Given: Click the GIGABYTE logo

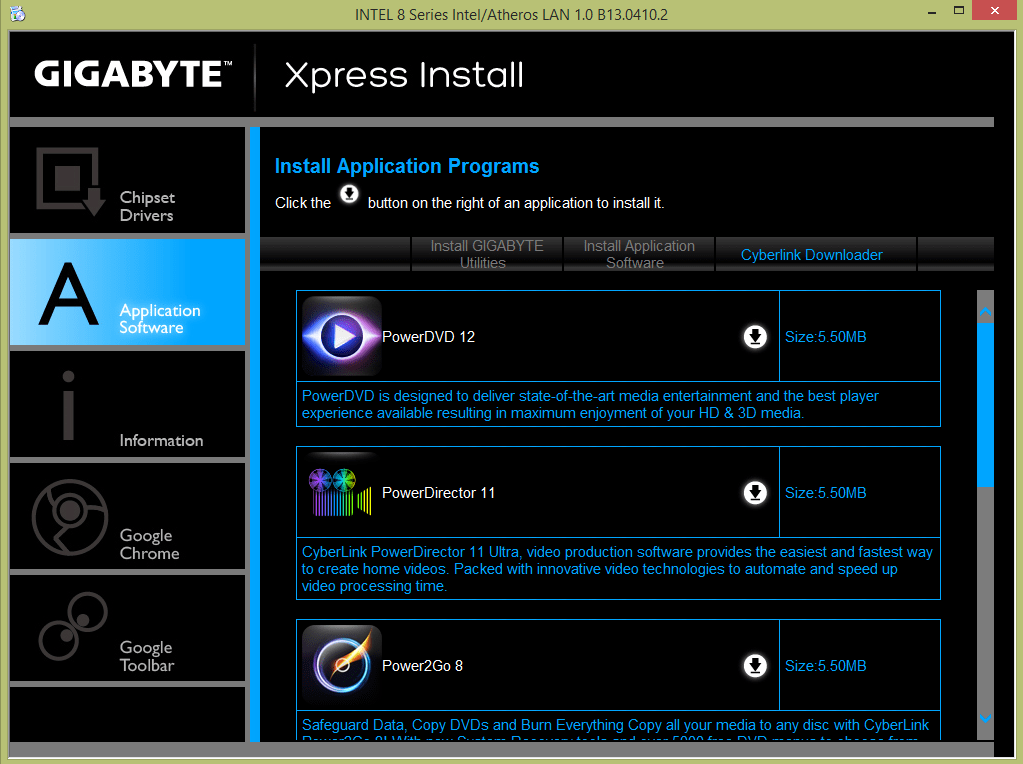Looking at the screenshot, I should [x=133, y=74].
